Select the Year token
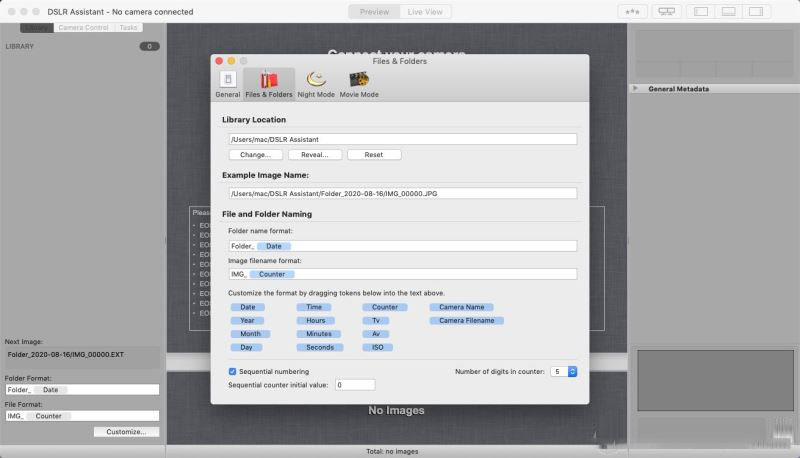This screenshot has width=800, height=458. pyautogui.click(x=247, y=320)
